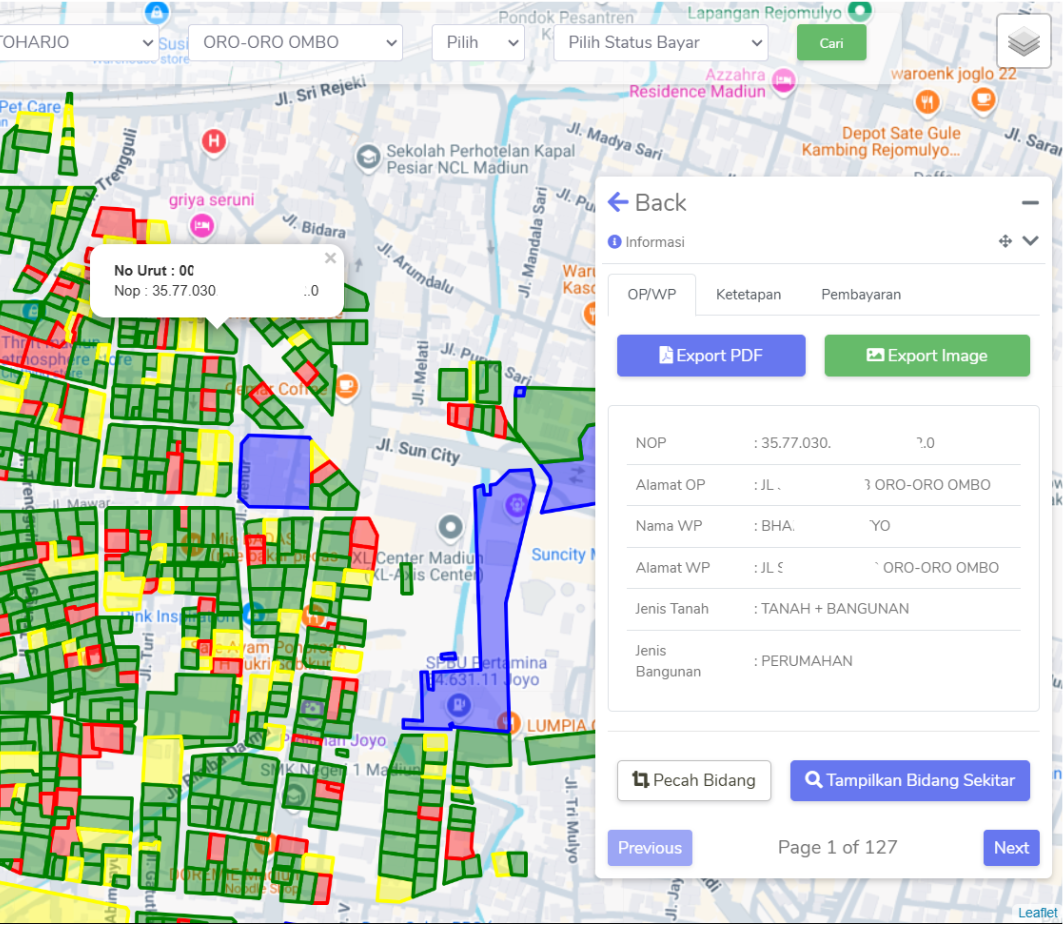Open the TOHARJO district dropdown
The height and width of the screenshot is (927, 1063).
78,42
